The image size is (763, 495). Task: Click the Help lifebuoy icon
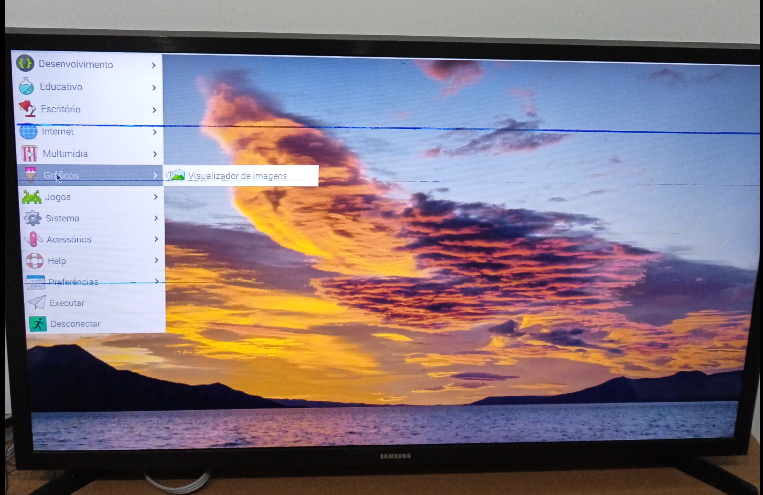point(35,261)
